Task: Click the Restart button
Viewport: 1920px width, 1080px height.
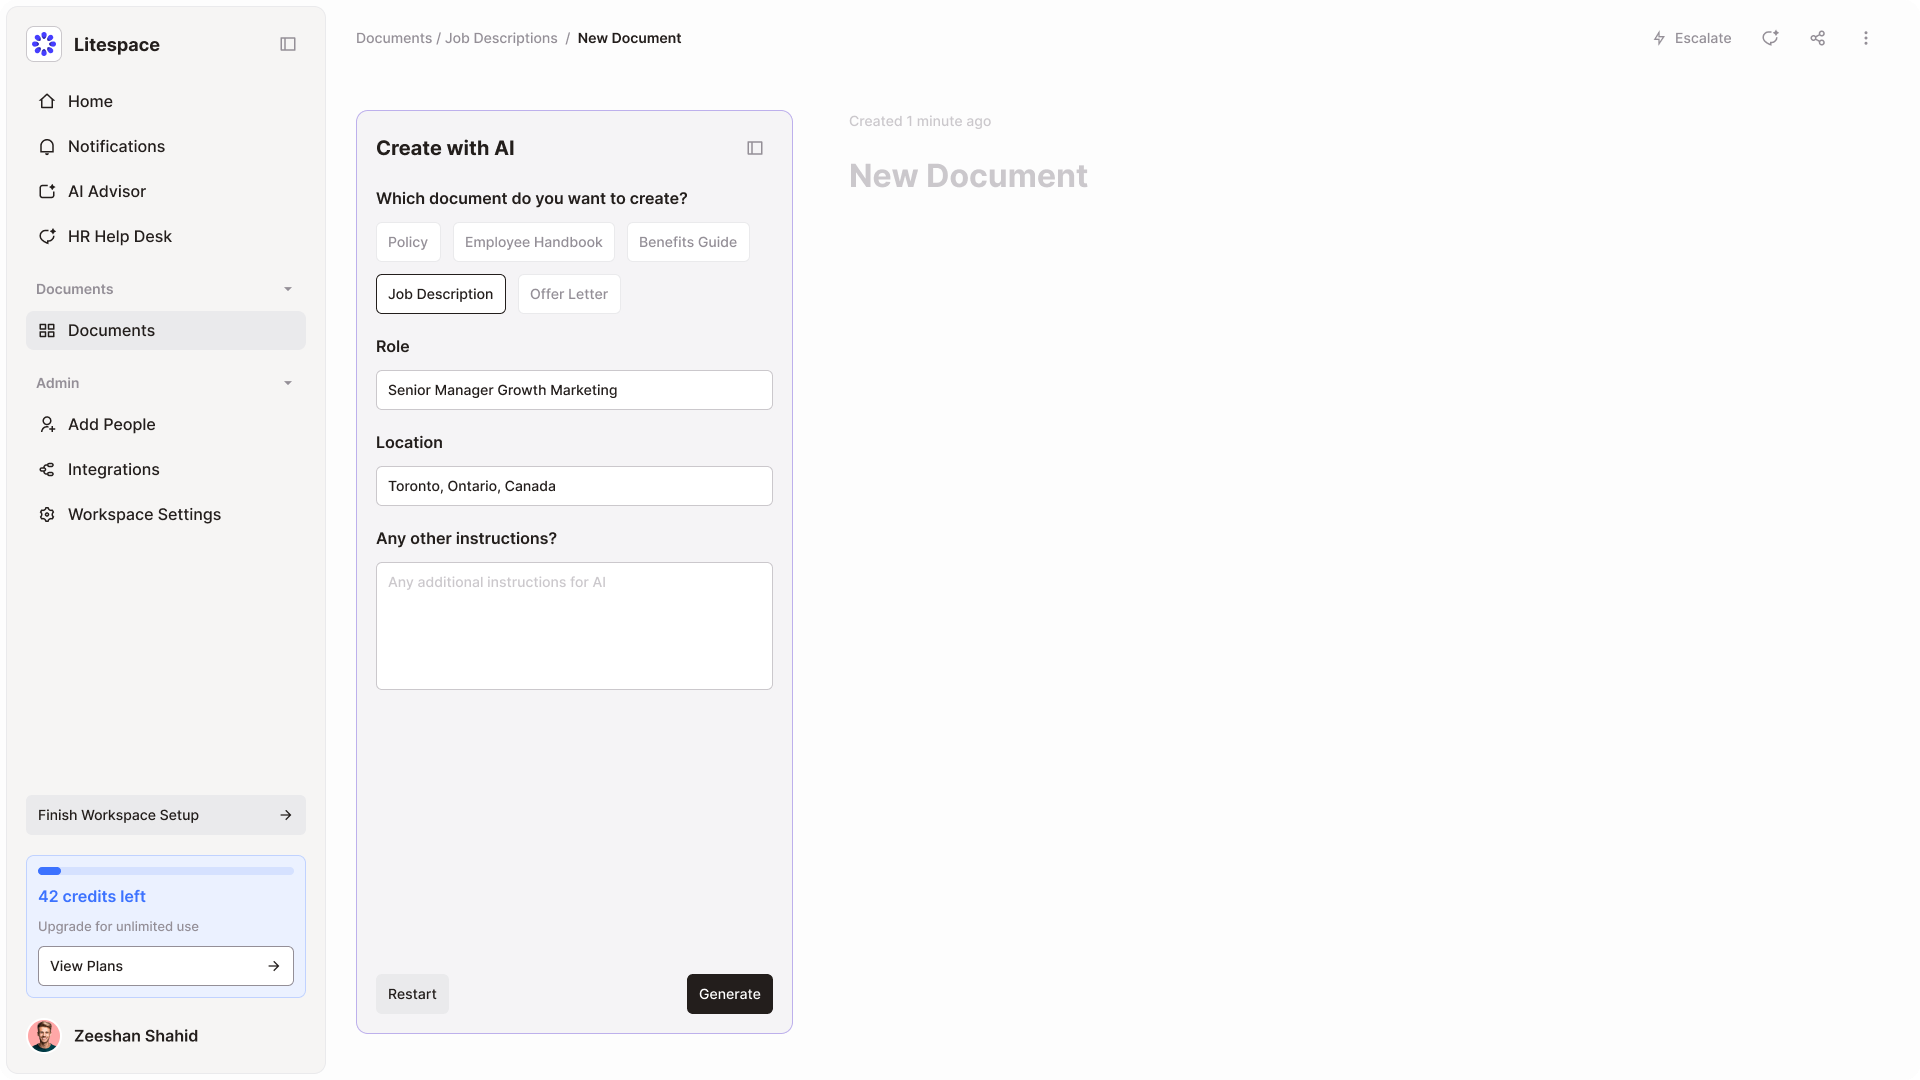Action: pos(412,994)
